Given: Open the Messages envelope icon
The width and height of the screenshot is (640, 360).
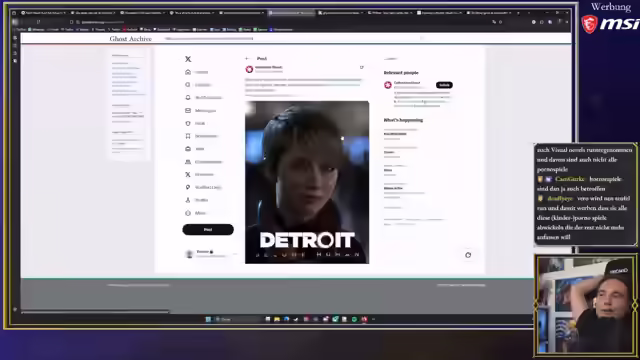Looking at the screenshot, I should point(188,110).
